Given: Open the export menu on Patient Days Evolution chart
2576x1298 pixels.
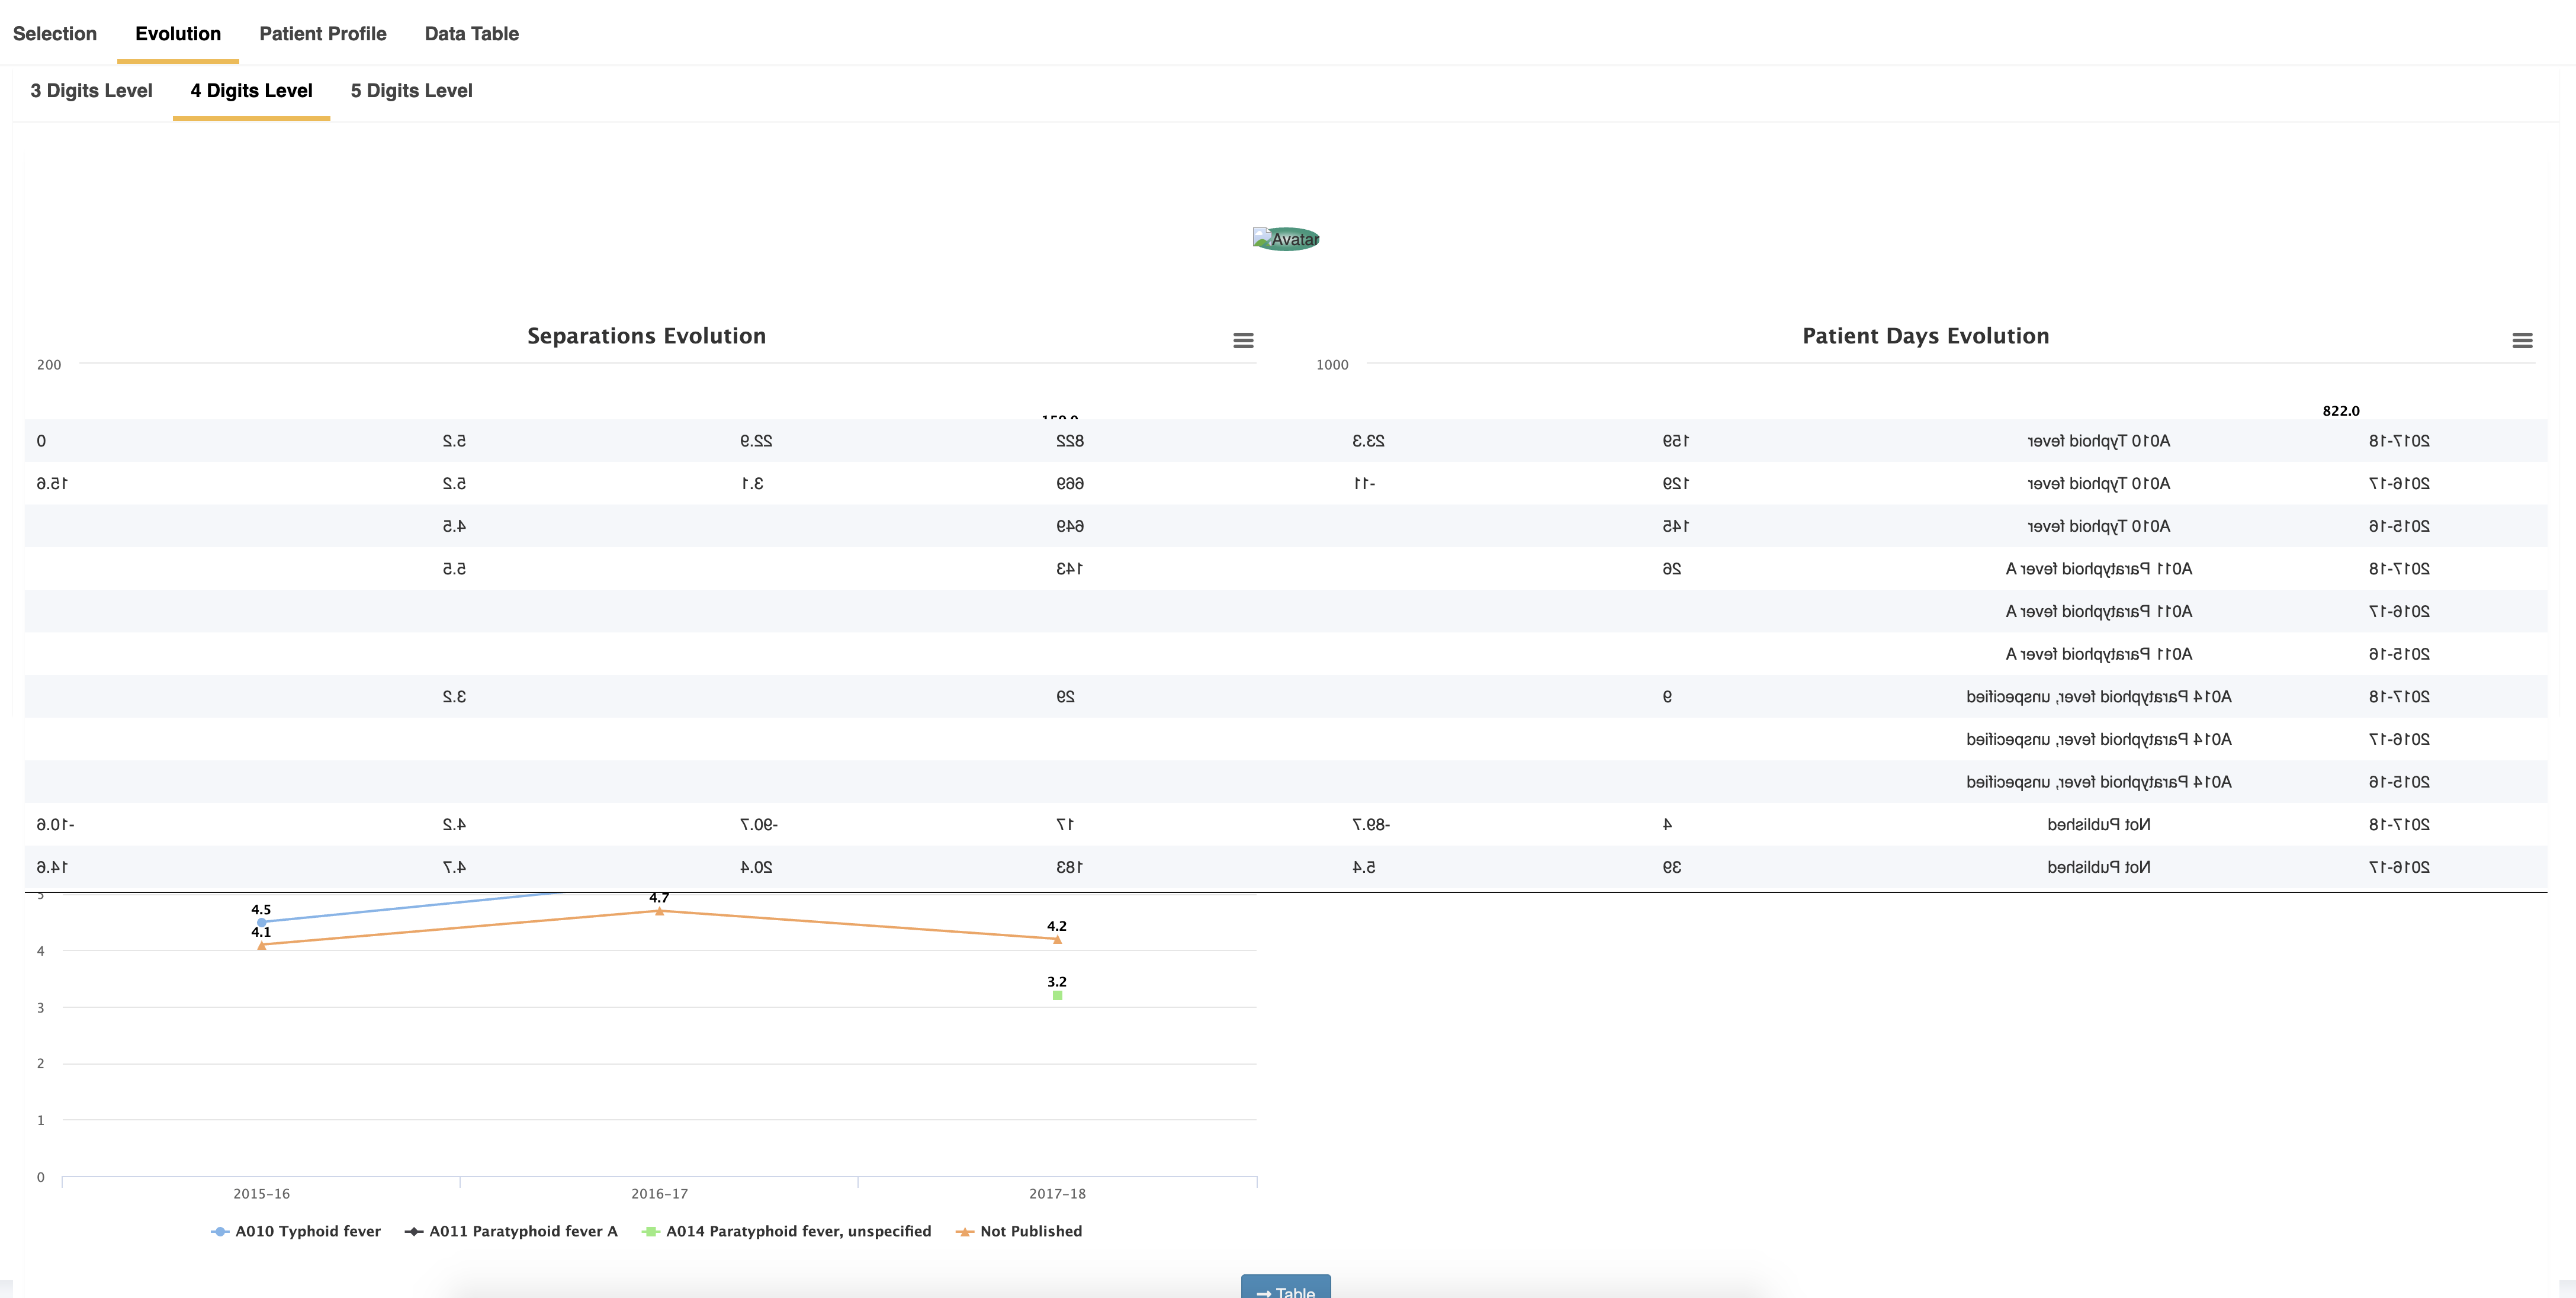Looking at the screenshot, I should (2522, 340).
